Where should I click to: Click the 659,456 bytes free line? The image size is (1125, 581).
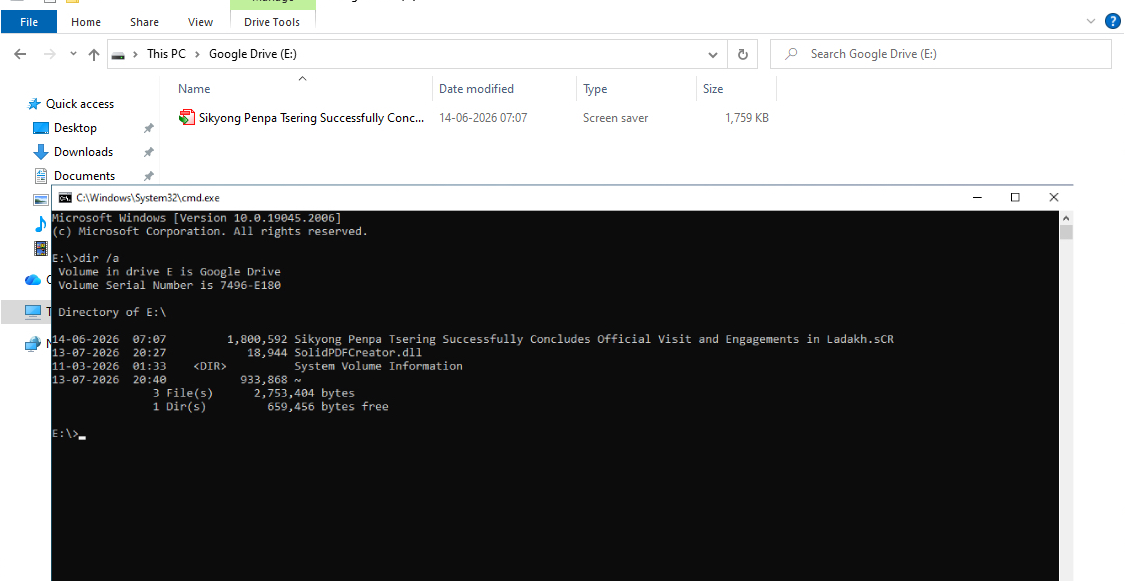[x=270, y=407]
